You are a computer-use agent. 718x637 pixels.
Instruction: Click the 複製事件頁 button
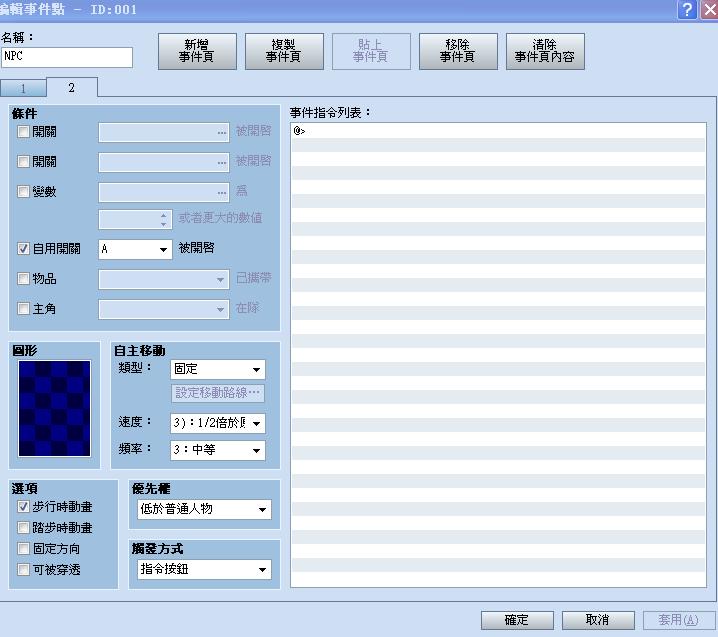point(284,51)
